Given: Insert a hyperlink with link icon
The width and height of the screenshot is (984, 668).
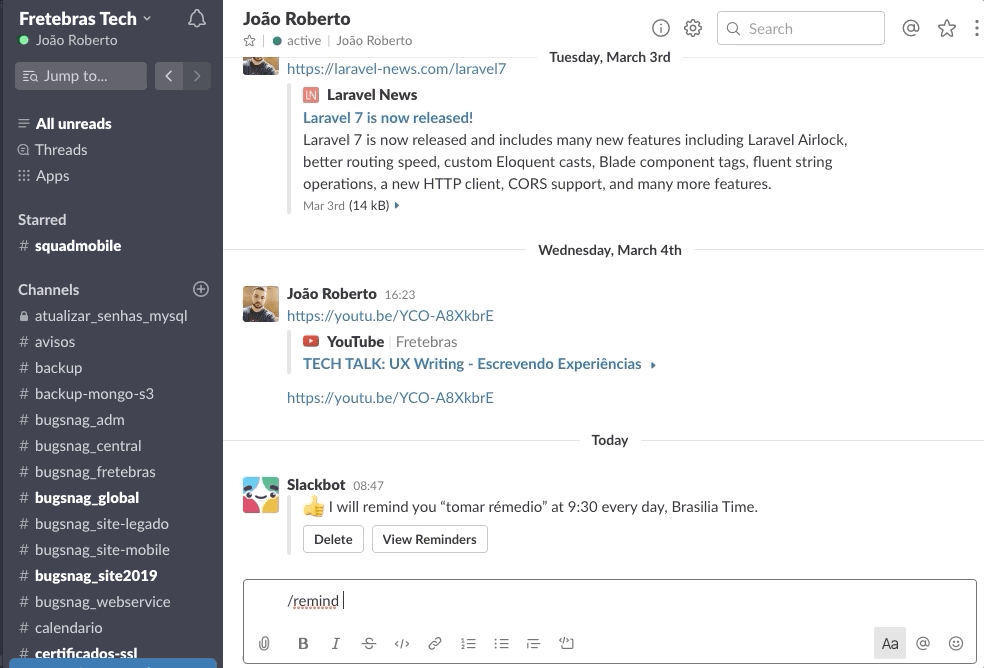Looking at the screenshot, I should coord(434,644).
